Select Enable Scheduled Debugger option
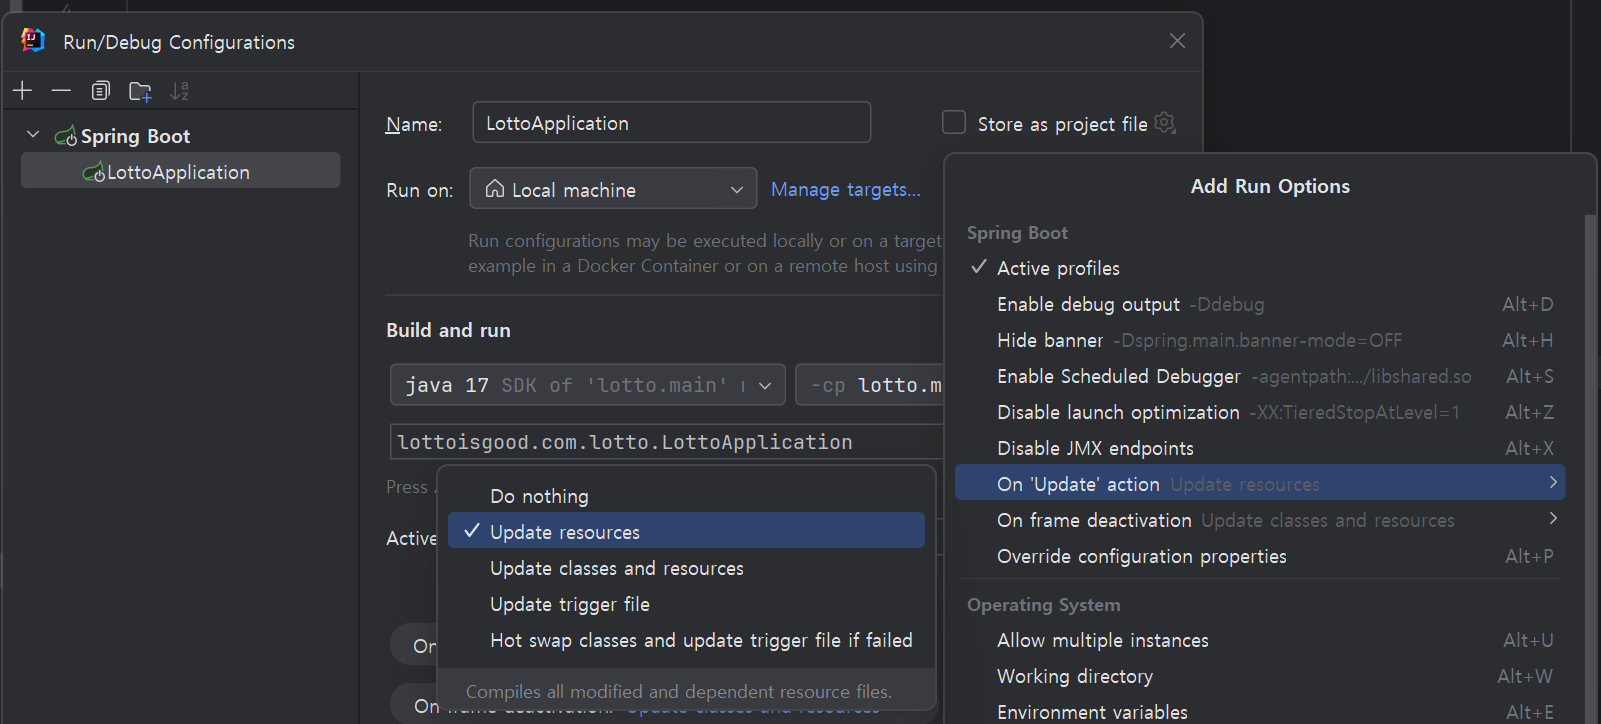This screenshot has height=724, width=1601. (1260, 376)
